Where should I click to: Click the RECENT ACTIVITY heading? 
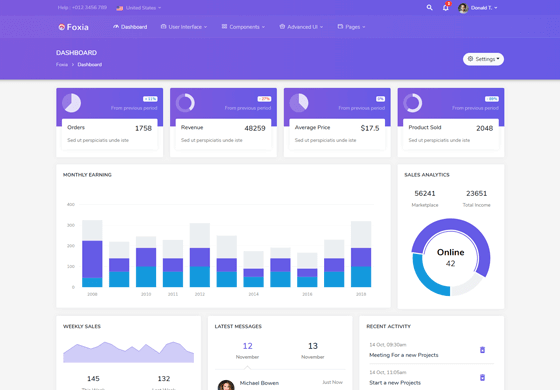coord(389,326)
